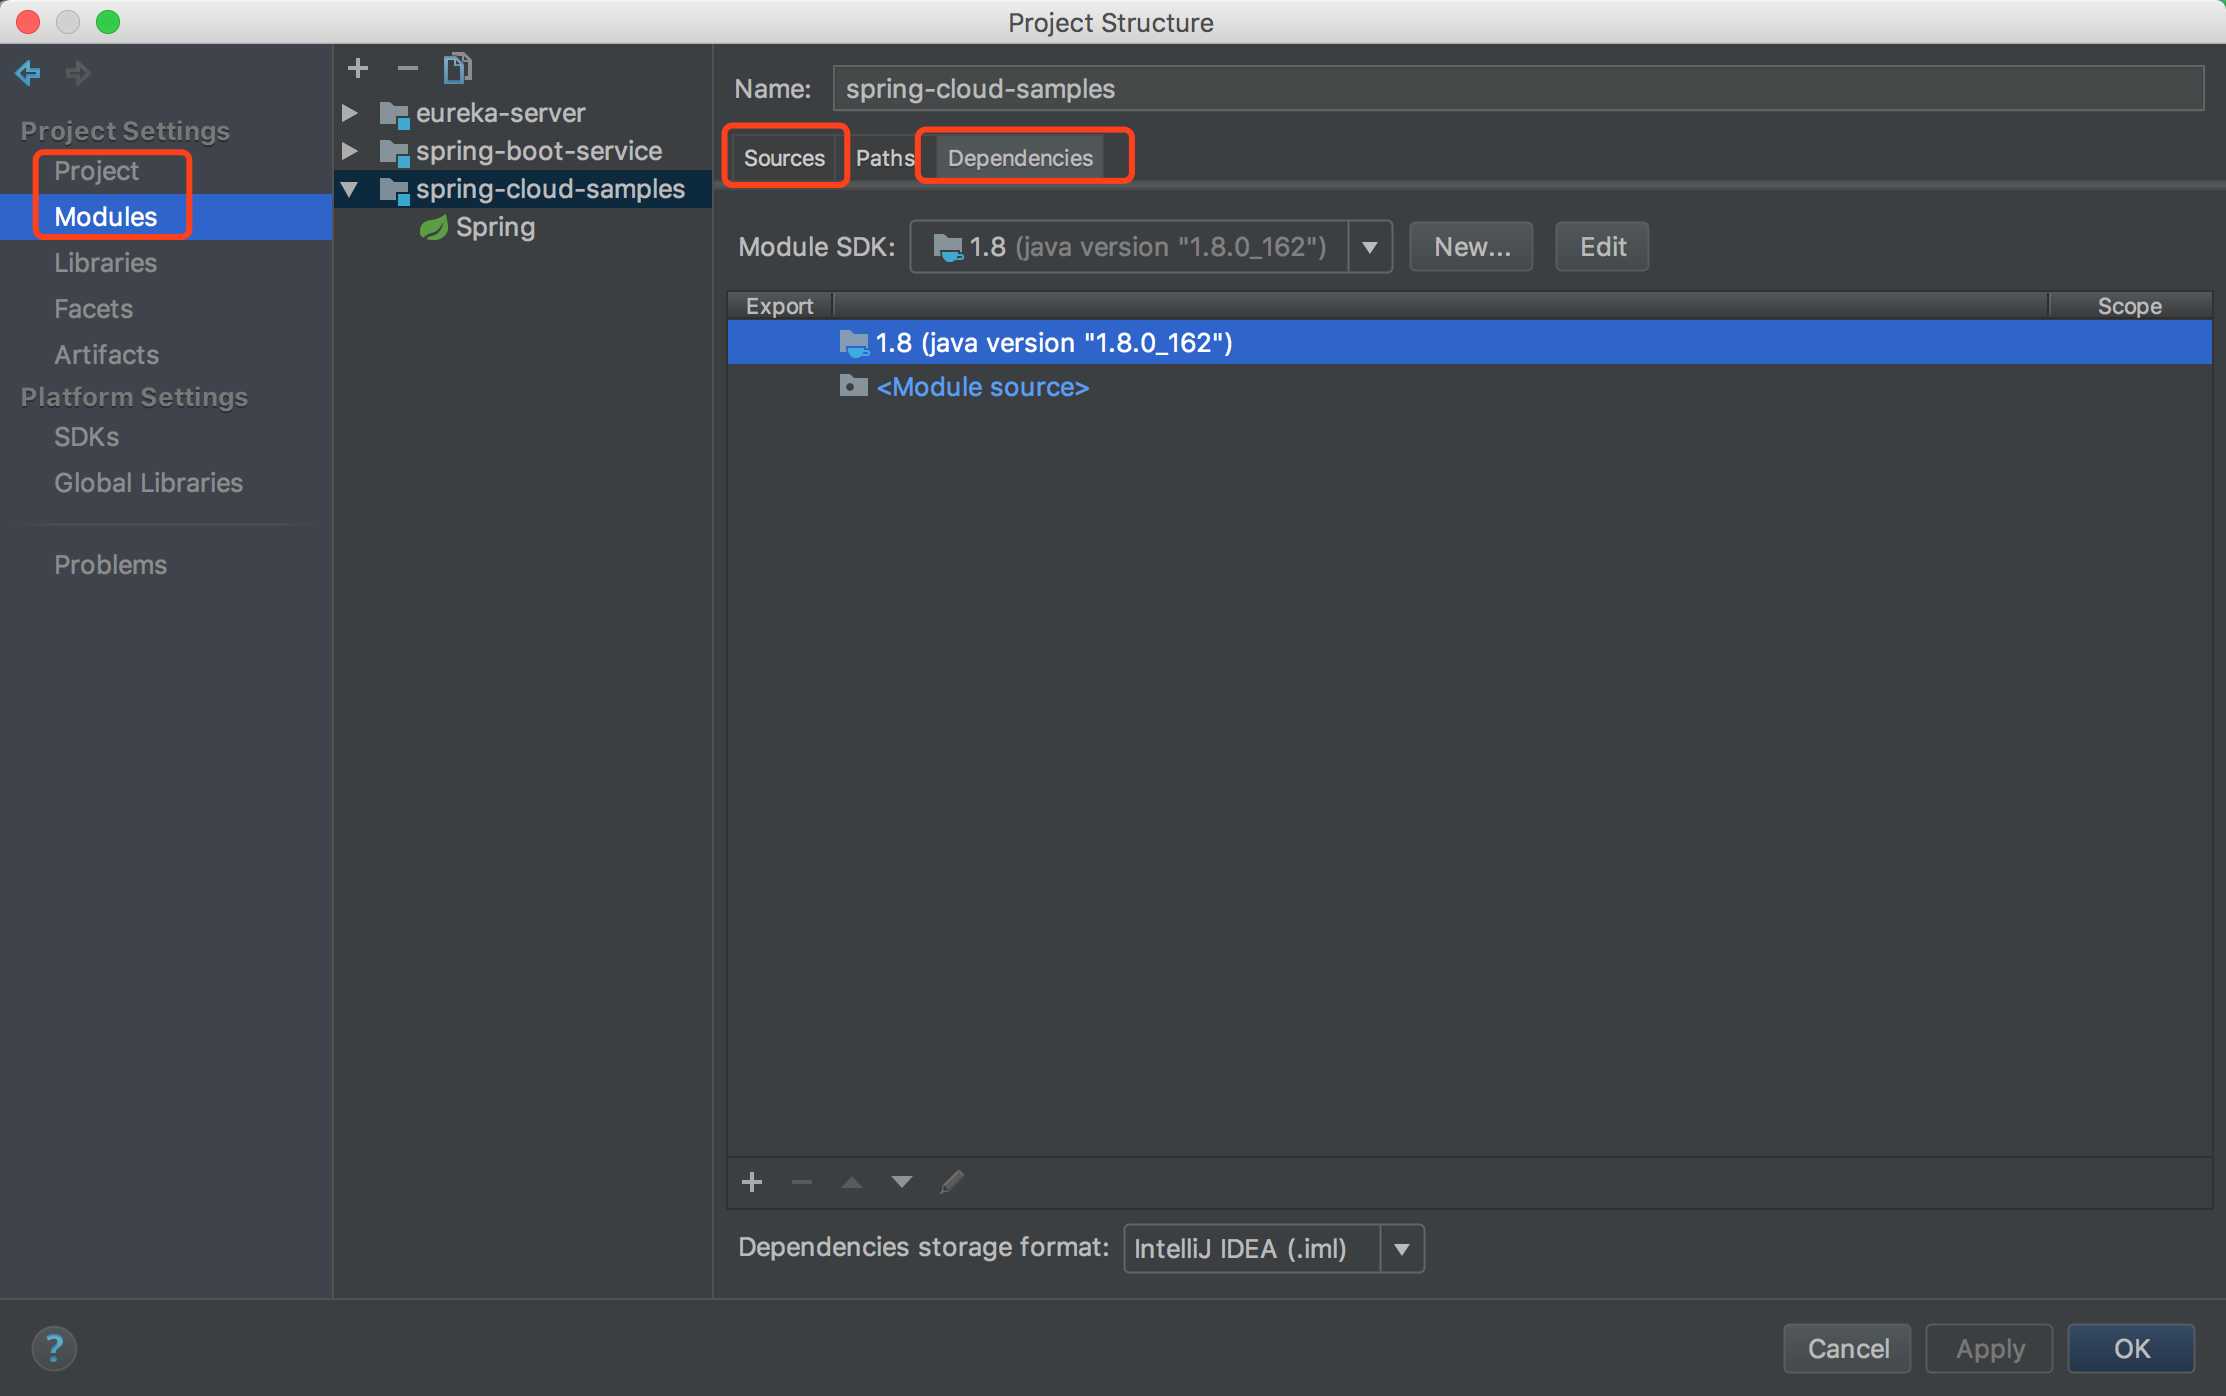
Task: Click the New... SDK button
Action: [x=1471, y=247]
